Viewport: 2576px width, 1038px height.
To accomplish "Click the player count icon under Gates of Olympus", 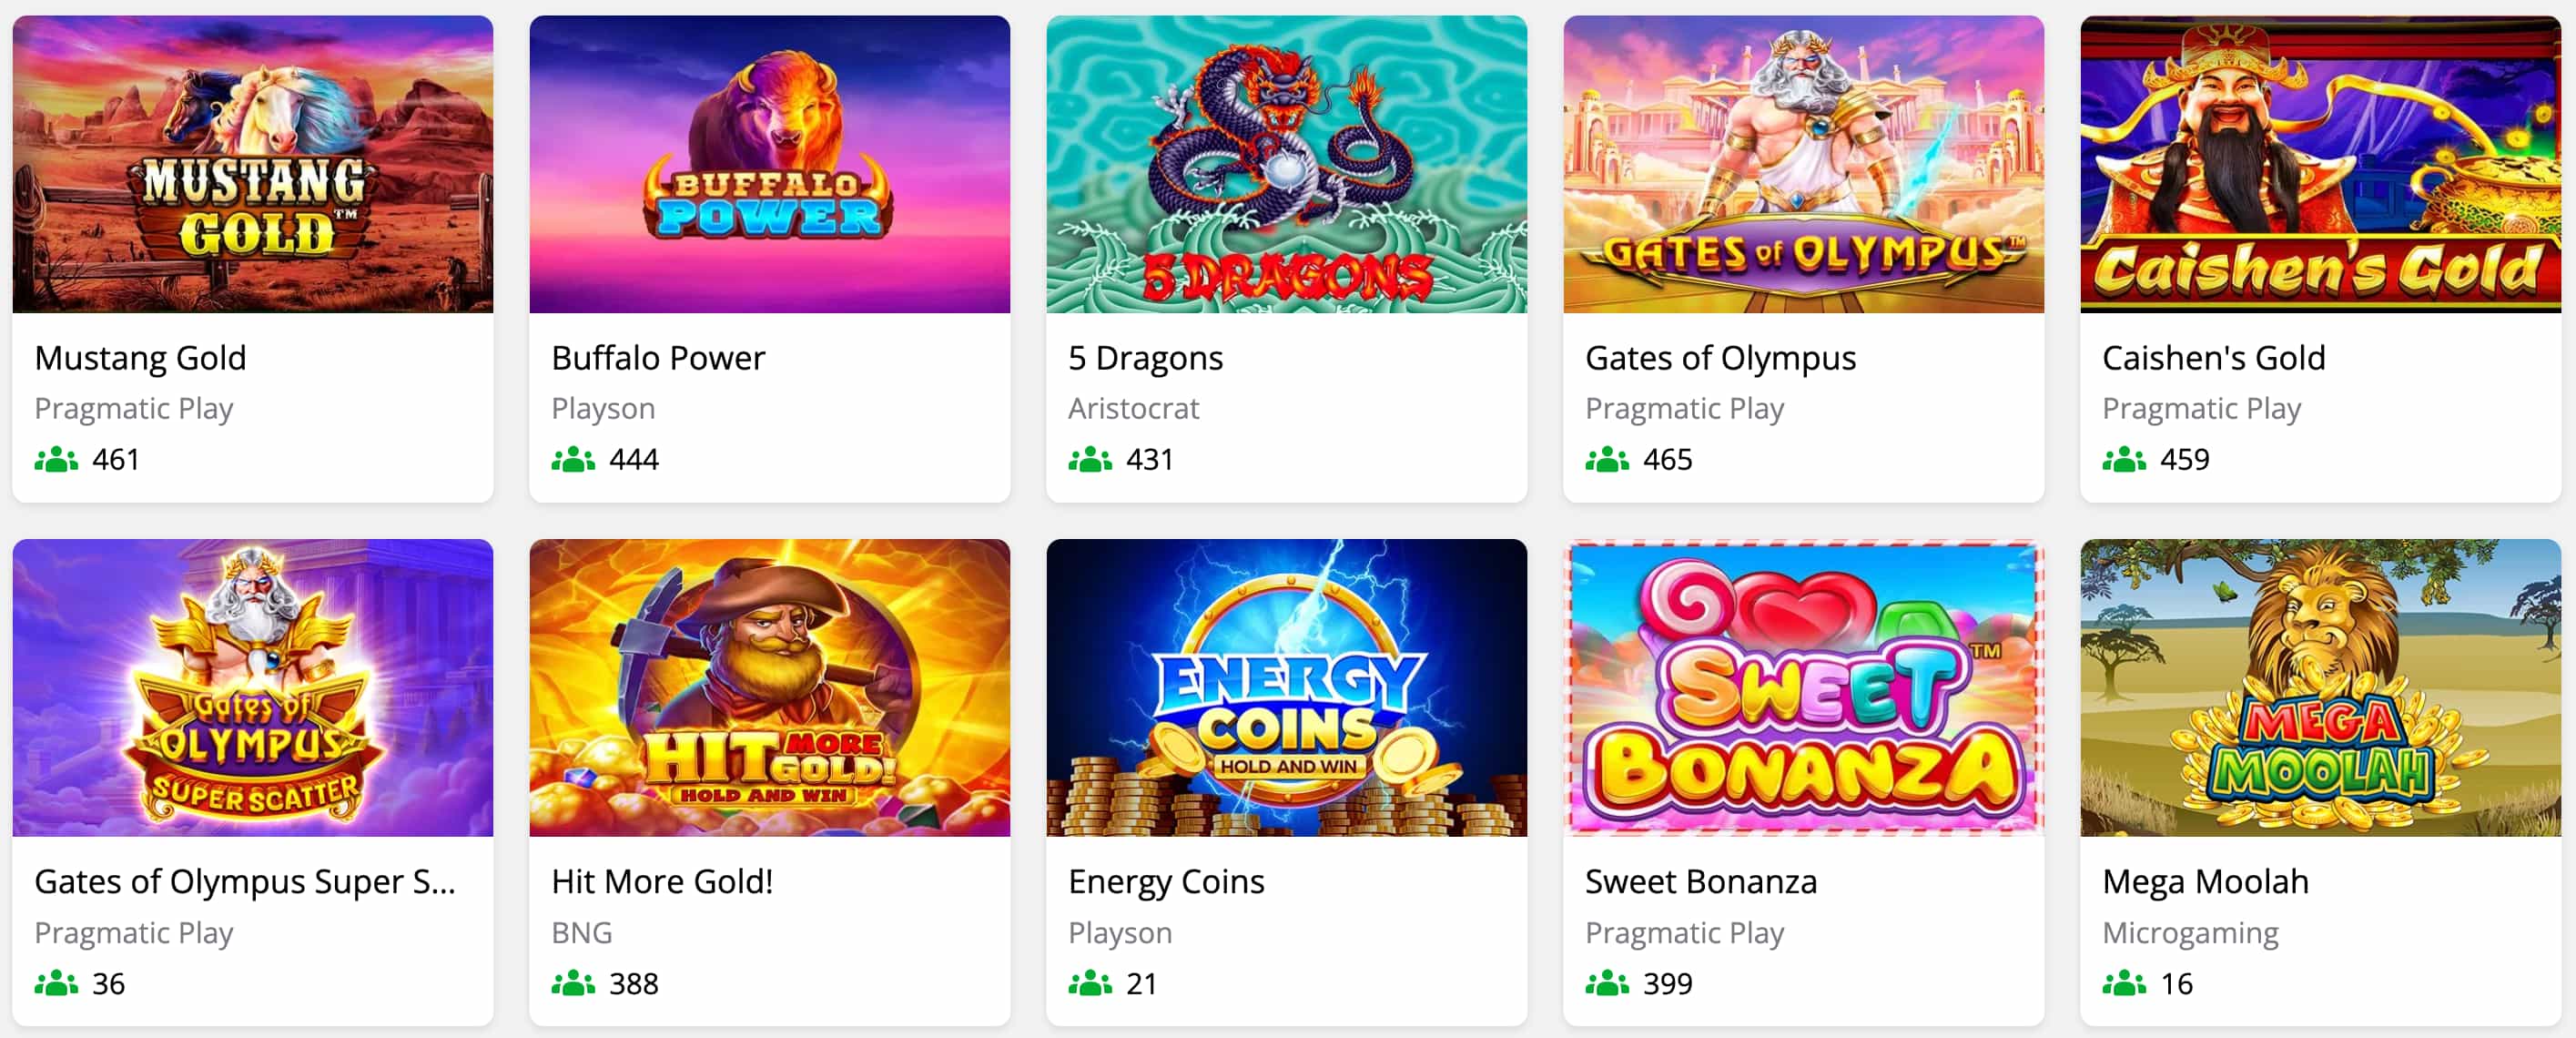I will pyautogui.click(x=1608, y=459).
